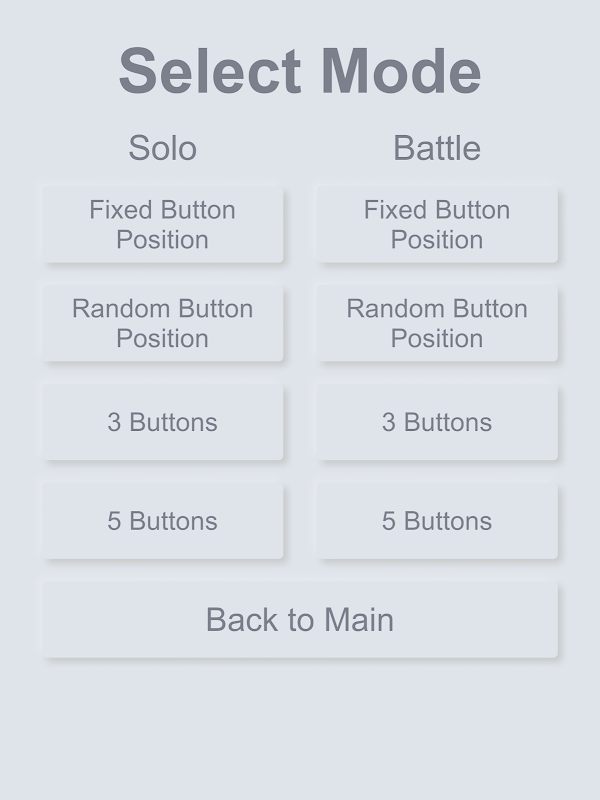Open 3 Buttons game under Battle
This screenshot has width=600, height=800.
[x=437, y=422]
